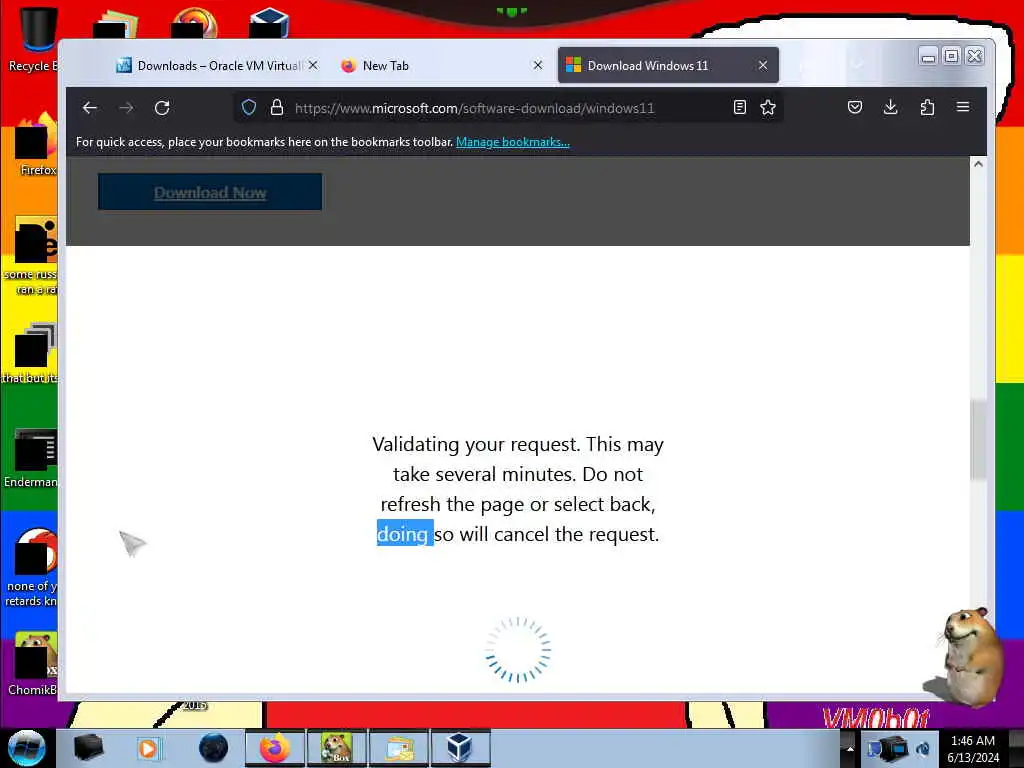Close the New Tab tab
The width and height of the screenshot is (1024, 768).
pyautogui.click(x=537, y=65)
